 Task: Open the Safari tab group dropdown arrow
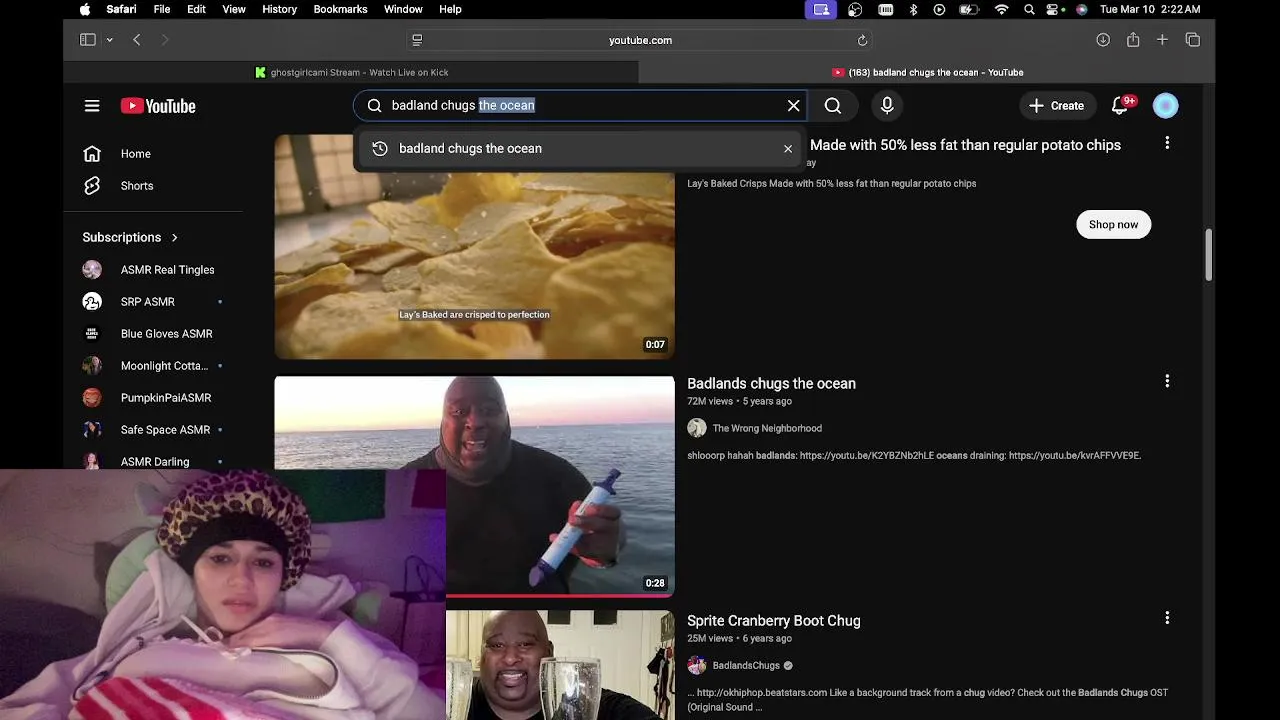[x=109, y=40]
